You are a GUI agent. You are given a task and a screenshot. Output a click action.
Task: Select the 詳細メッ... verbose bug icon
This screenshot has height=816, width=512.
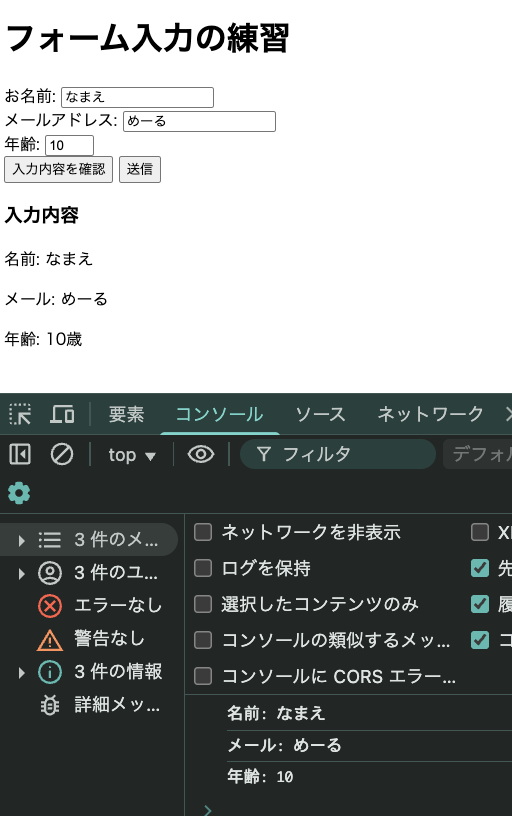tap(50, 706)
